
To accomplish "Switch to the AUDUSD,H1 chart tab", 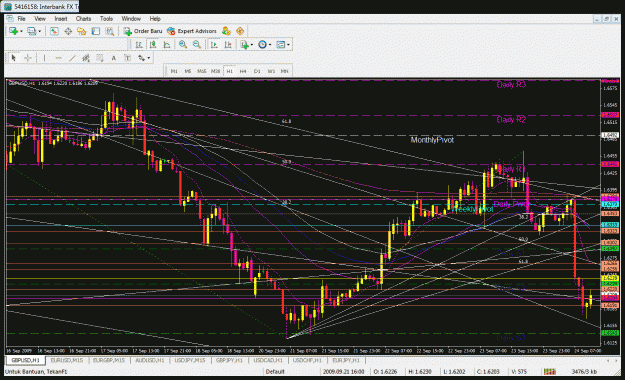I will pyautogui.click(x=150, y=360).
